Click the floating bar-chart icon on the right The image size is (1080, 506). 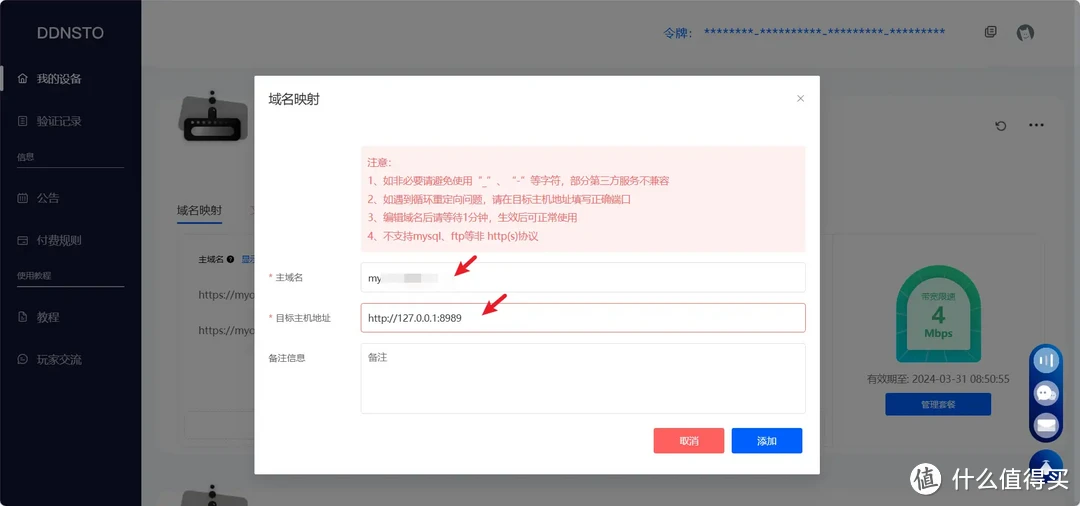point(1046,361)
